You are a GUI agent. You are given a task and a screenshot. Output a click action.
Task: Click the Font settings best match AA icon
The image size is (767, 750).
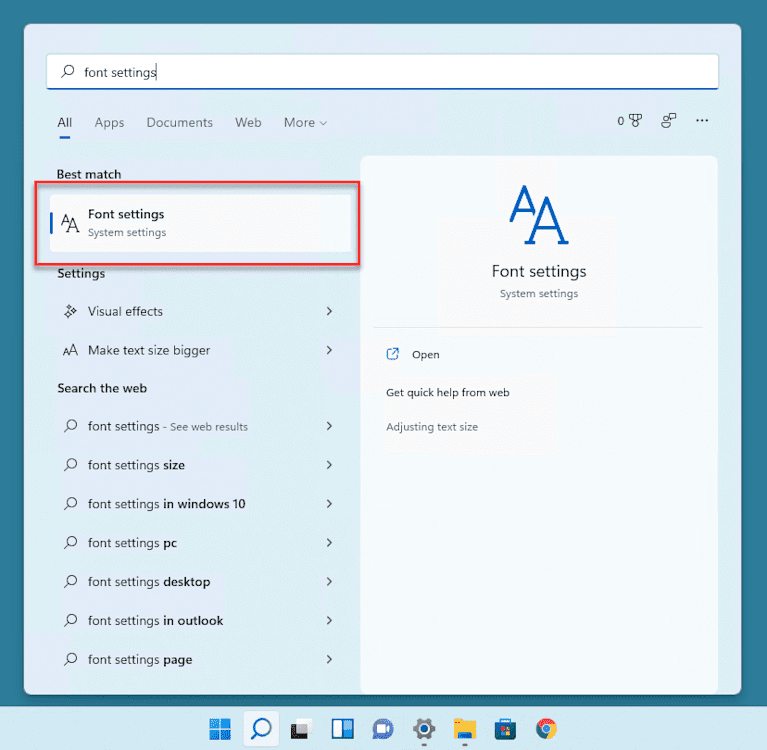click(70, 223)
